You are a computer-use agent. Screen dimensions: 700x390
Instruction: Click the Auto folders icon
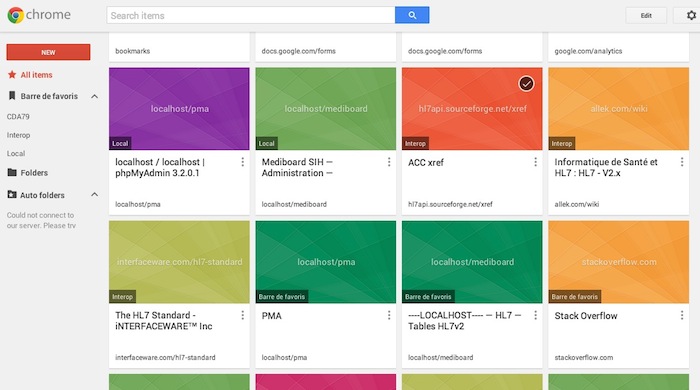point(12,195)
